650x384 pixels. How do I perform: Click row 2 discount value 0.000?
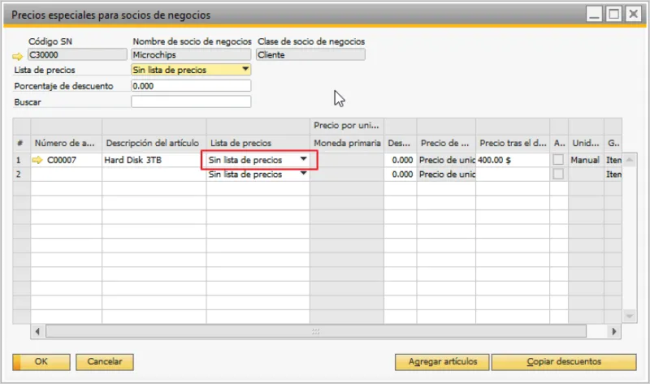tap(400, 174)
